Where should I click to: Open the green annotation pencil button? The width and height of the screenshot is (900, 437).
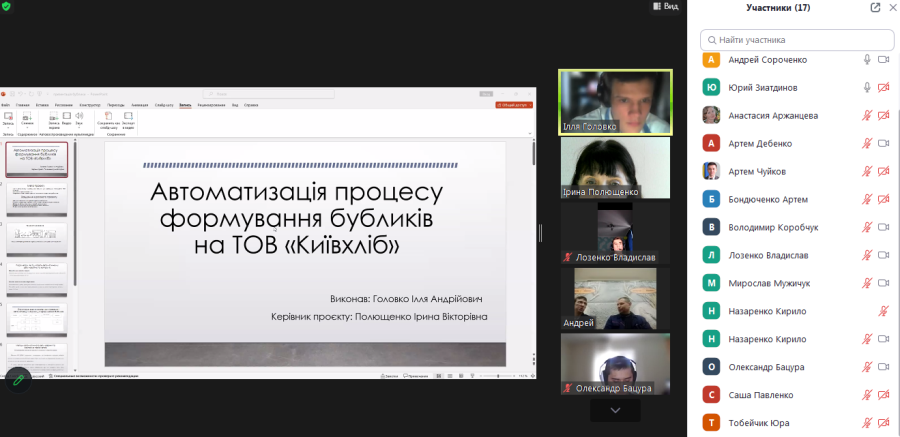pyautogui.click(x=18, y=380)
